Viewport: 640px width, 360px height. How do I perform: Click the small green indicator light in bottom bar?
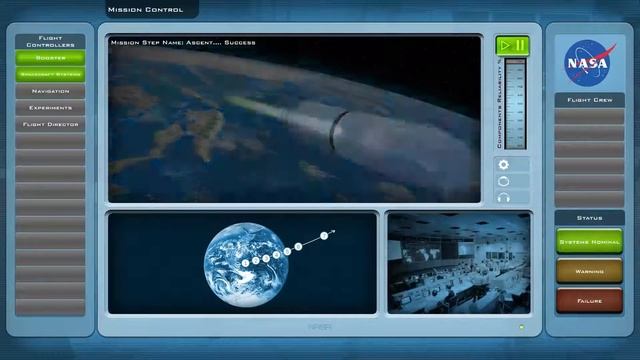click(x=522, y=327)
